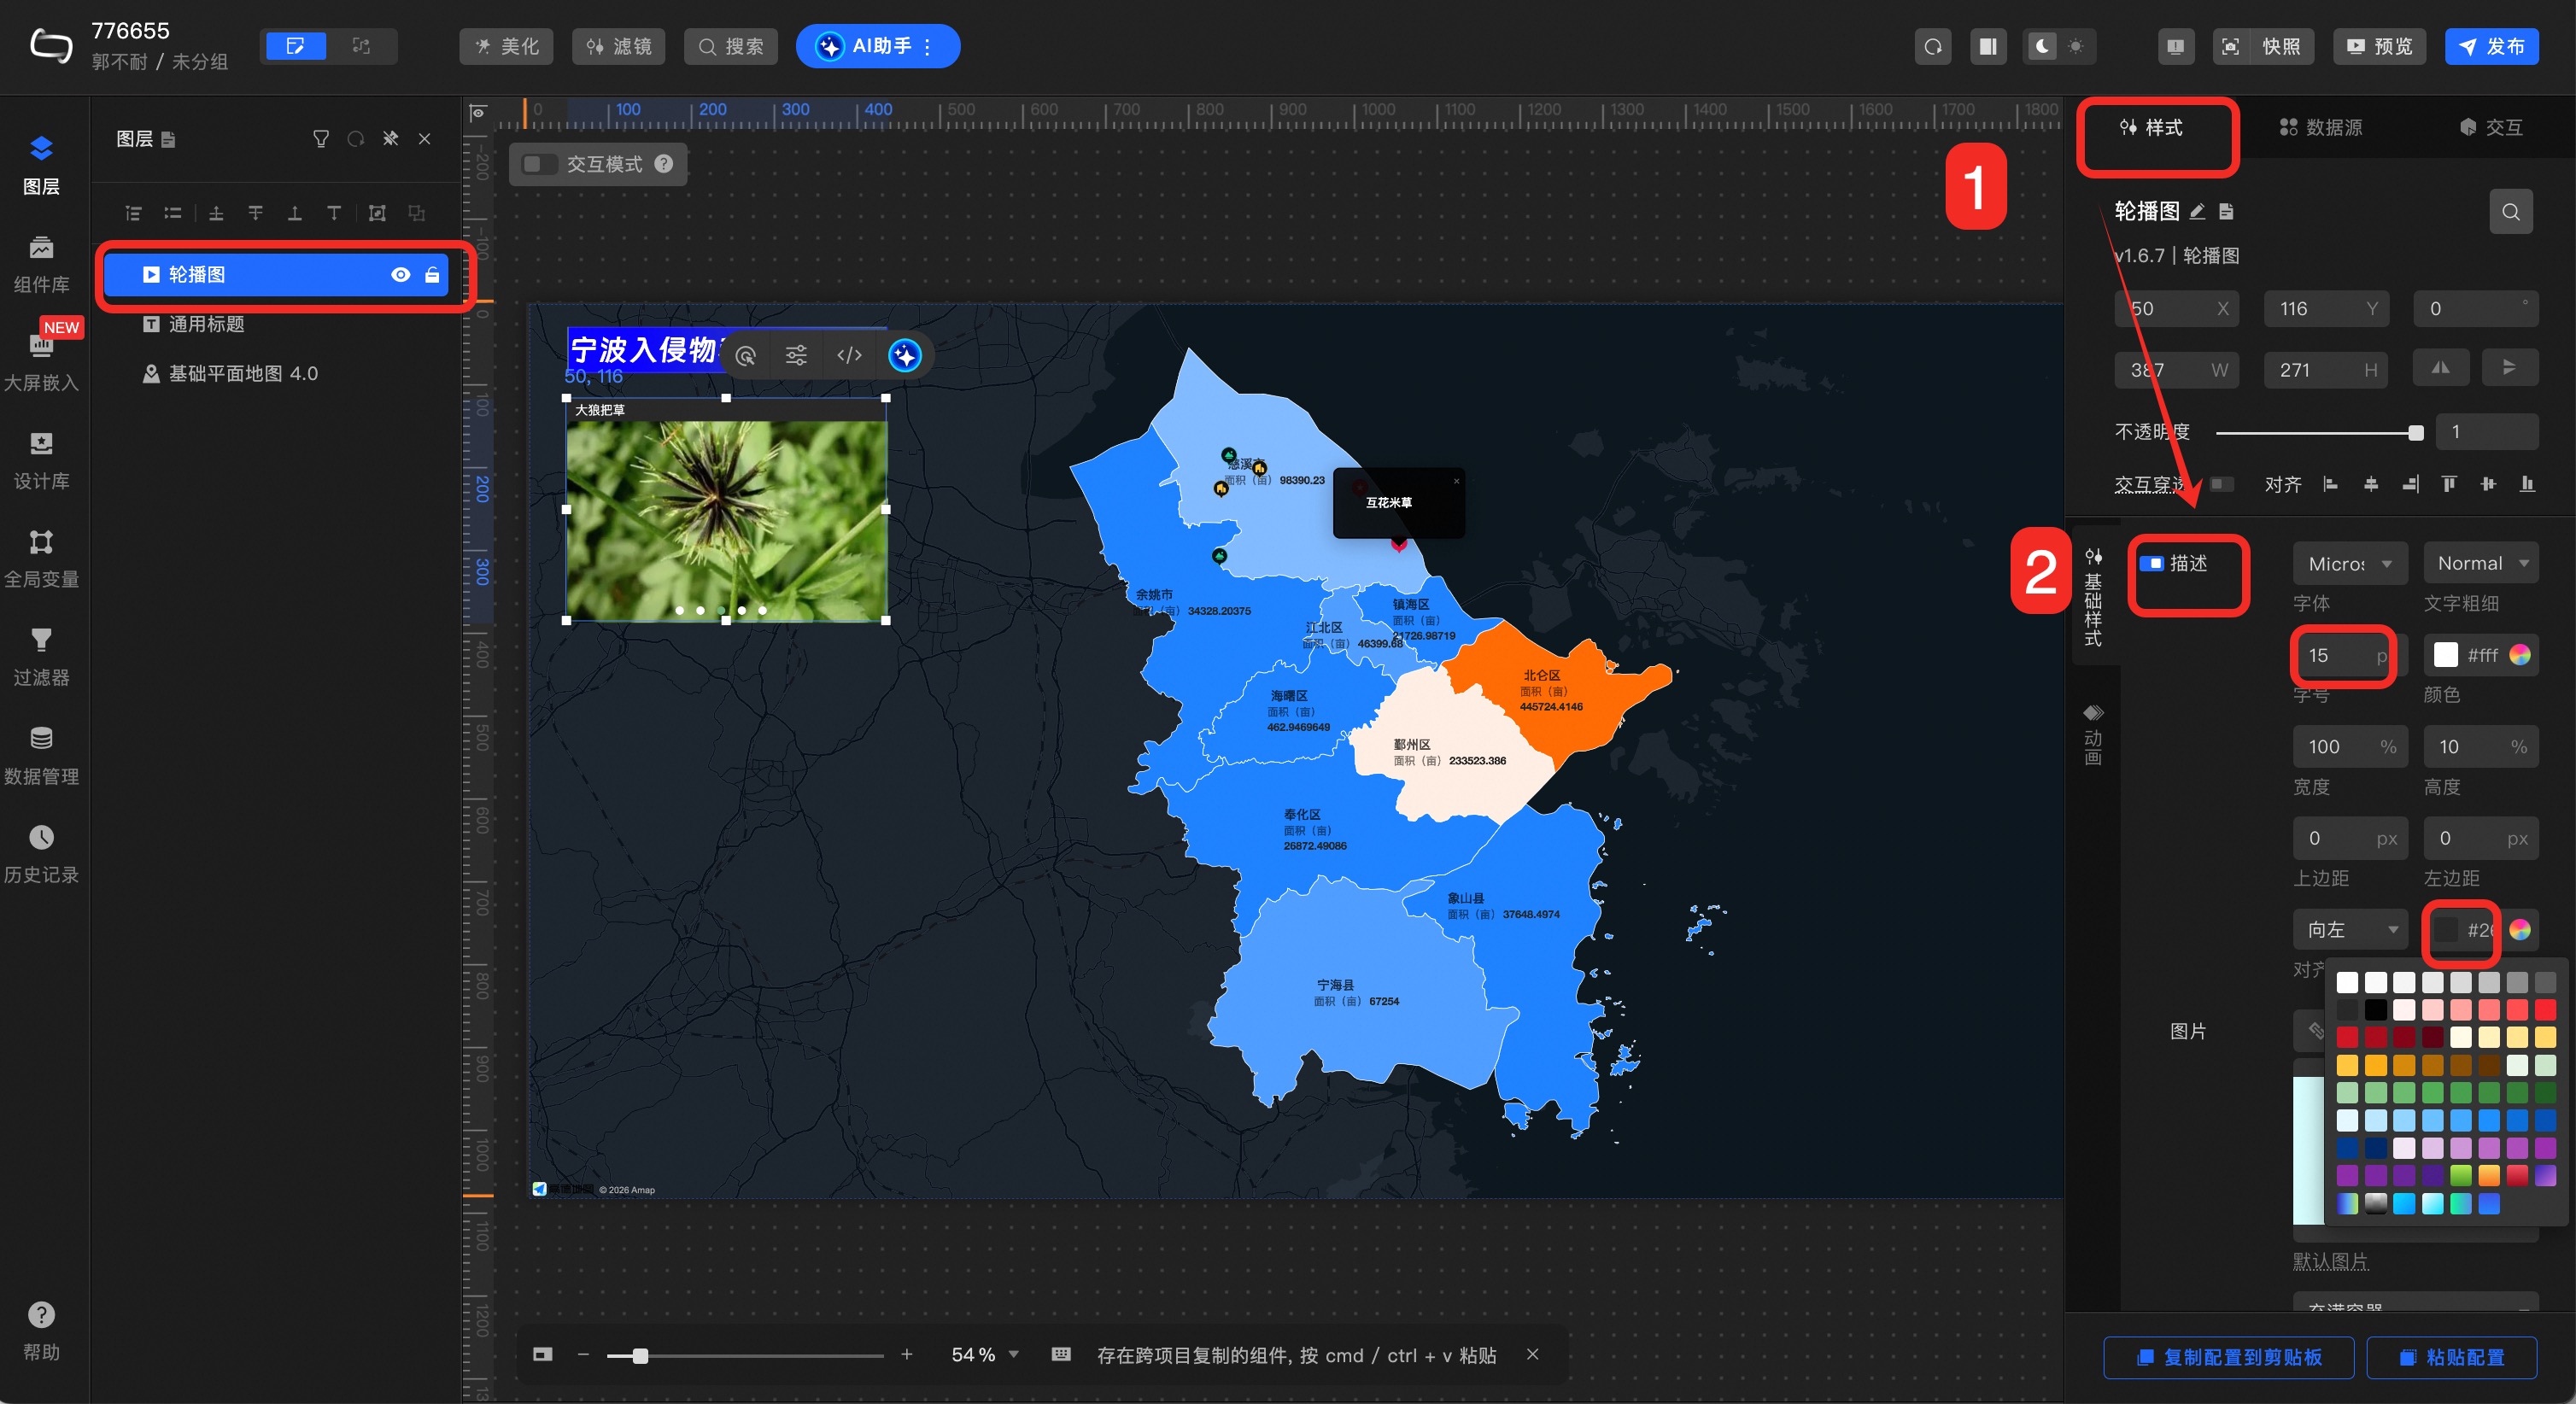Image resolution: width=2576 pixels, height=1404 pixels.
Task: Toggle the 描述 switch
Action: [x=2151, y=564]
